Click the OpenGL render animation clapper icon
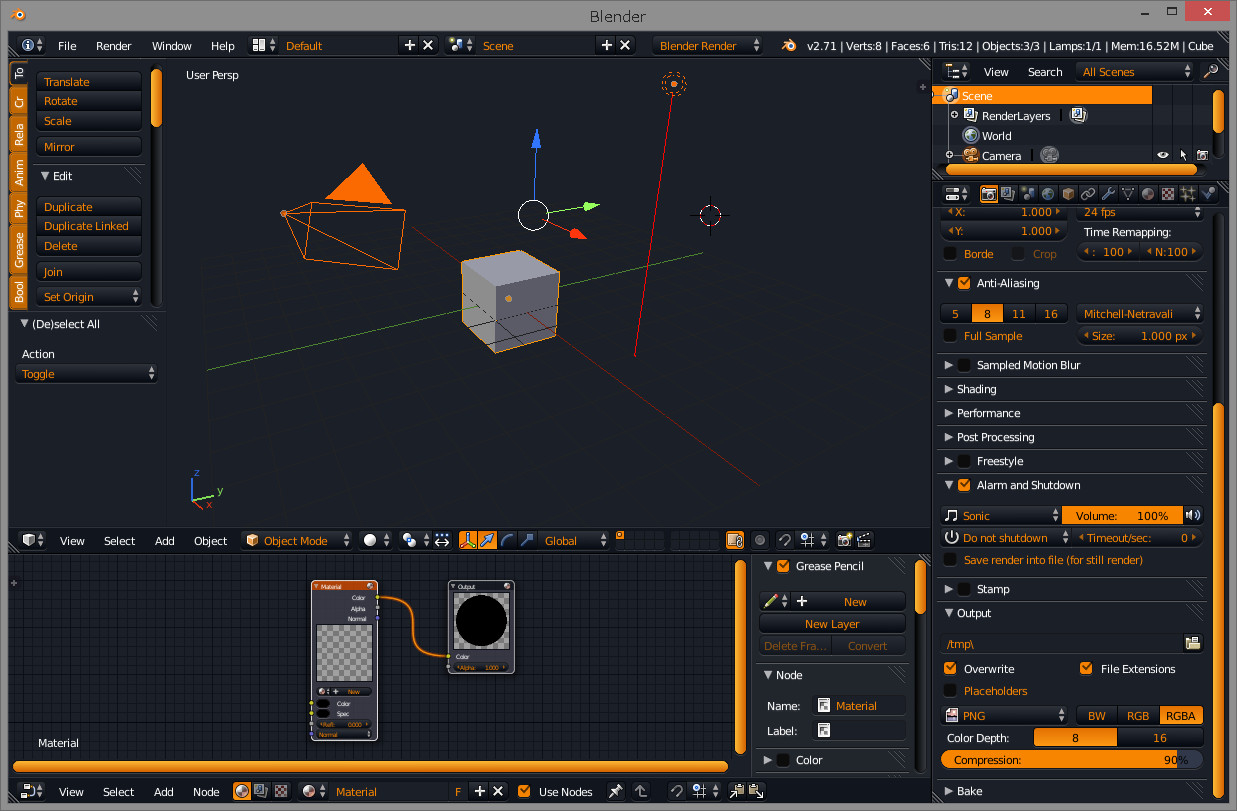 pyautogui.click(x=865, y=540)
